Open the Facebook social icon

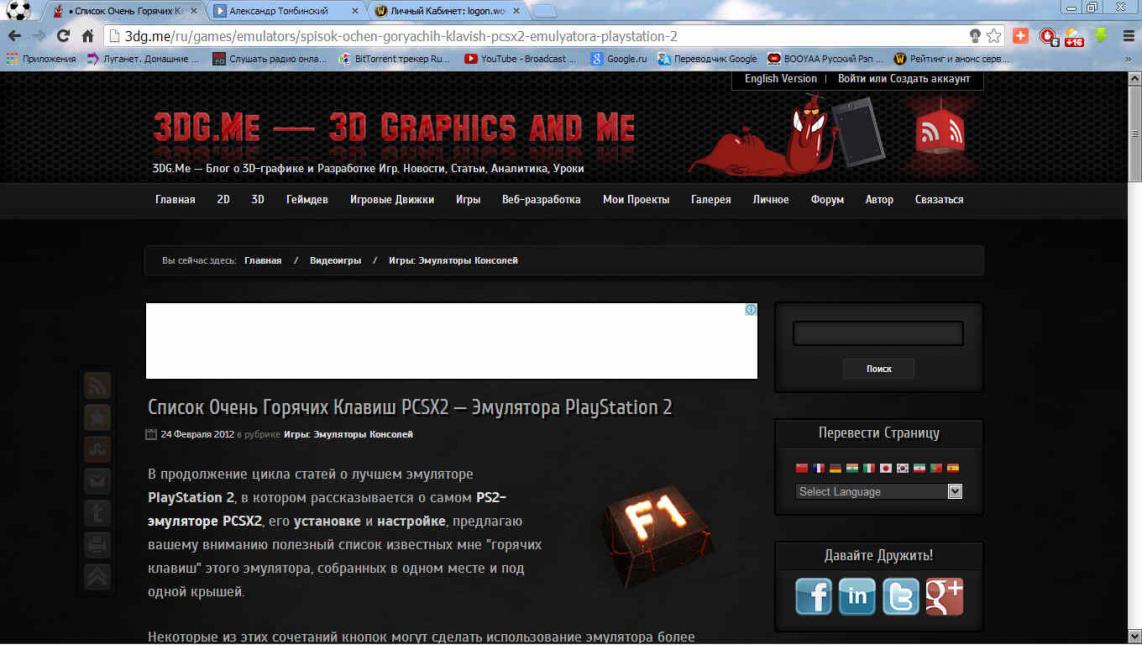coord(813,597)
